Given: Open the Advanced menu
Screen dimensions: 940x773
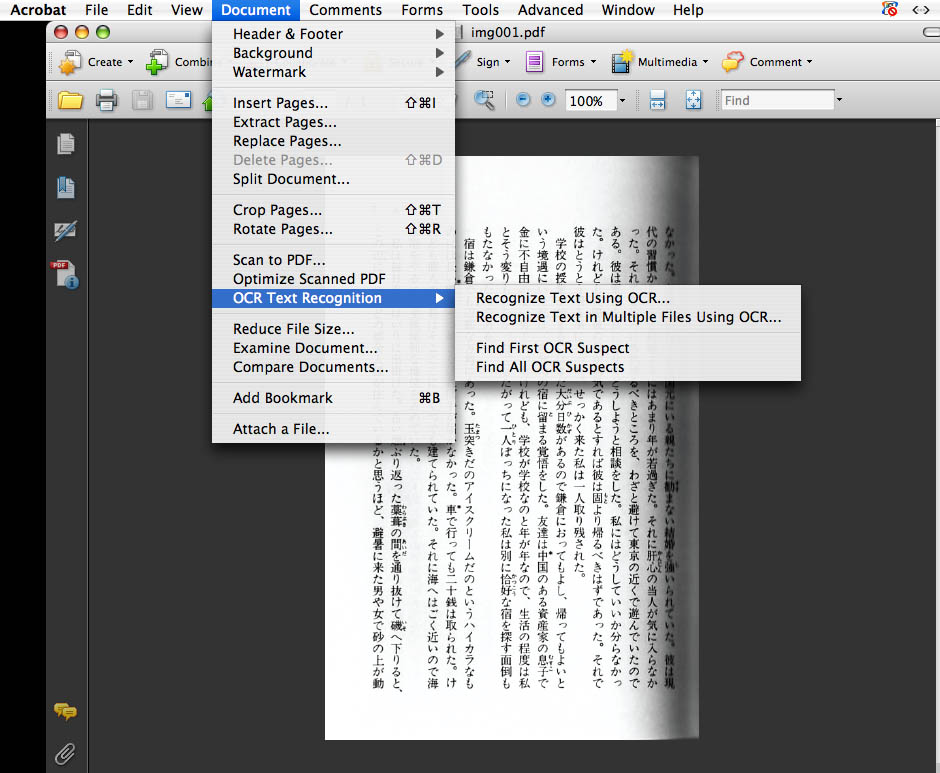Looking at the screenshot, I should tap(550, 10).
